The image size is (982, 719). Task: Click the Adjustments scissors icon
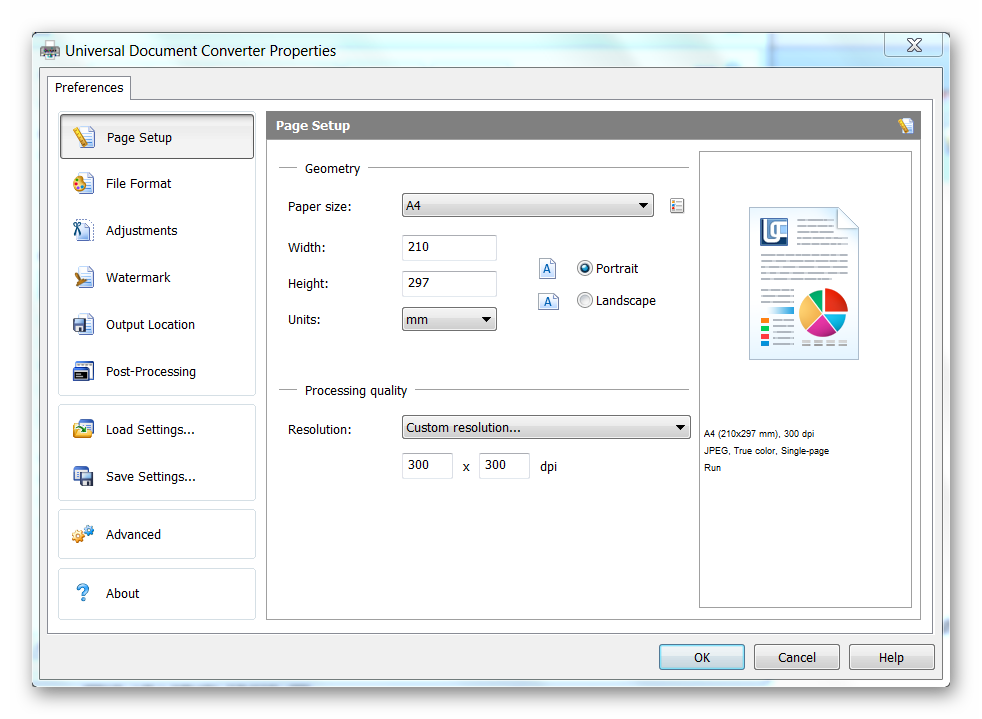[83, 230]
